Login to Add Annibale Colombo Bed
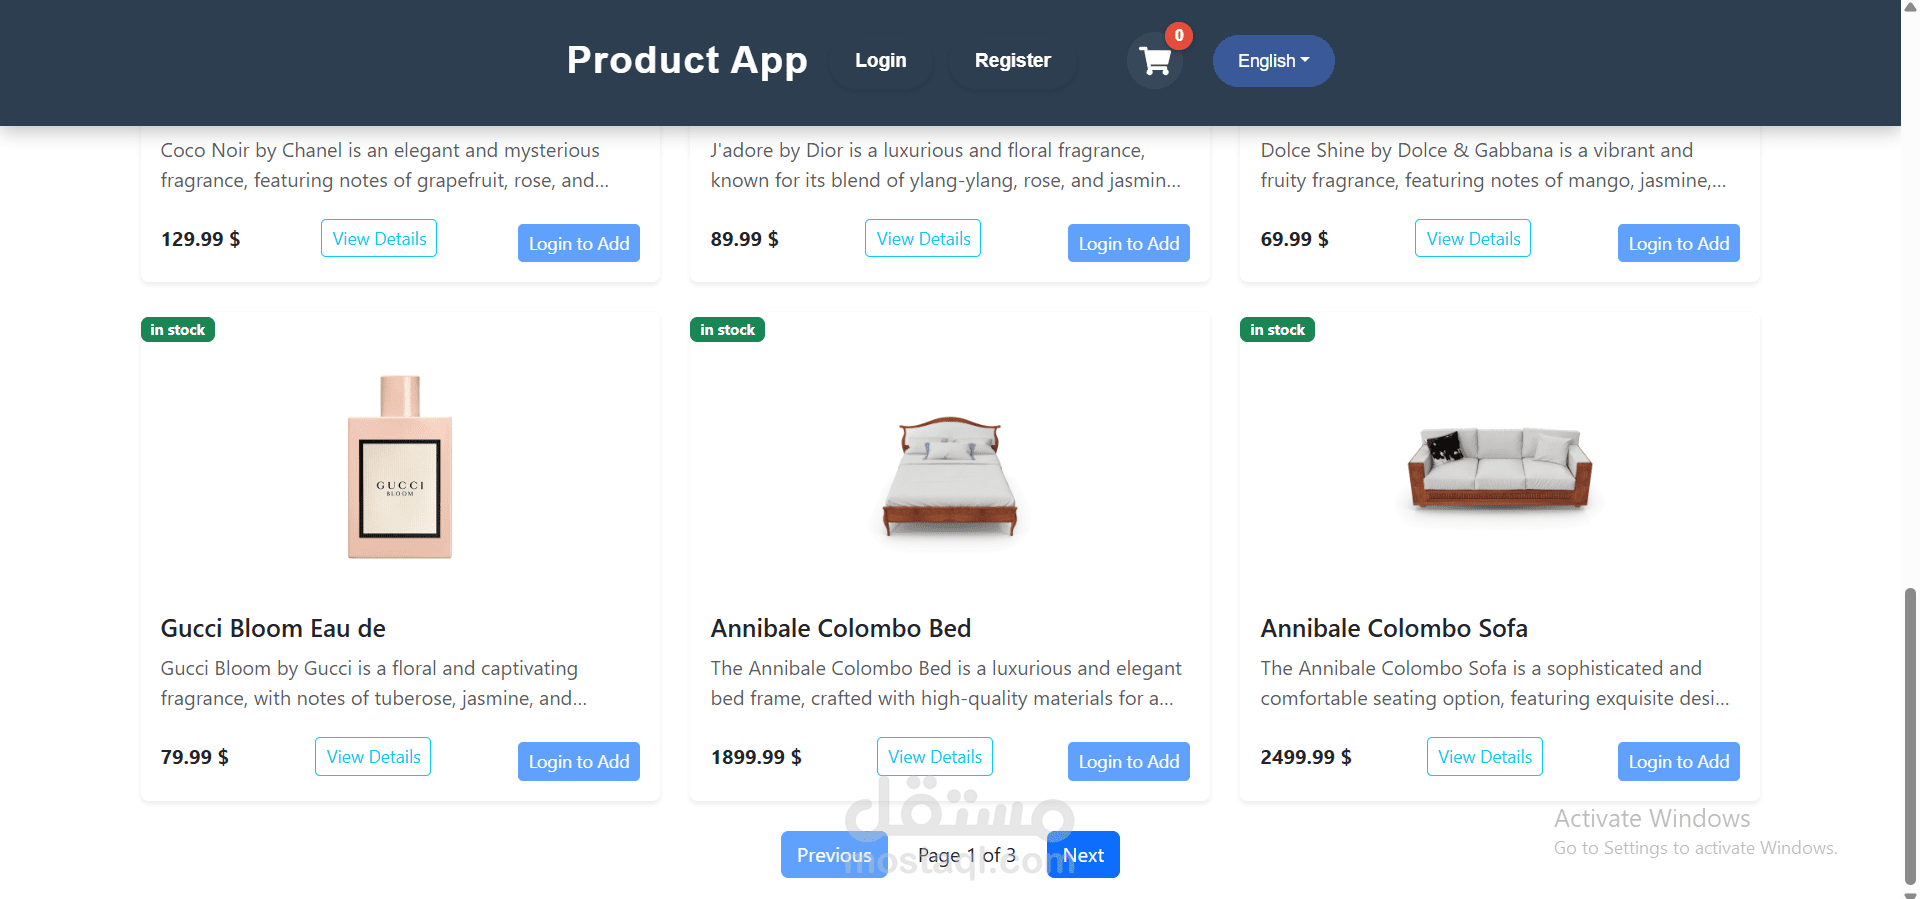 pos(1128,762)
